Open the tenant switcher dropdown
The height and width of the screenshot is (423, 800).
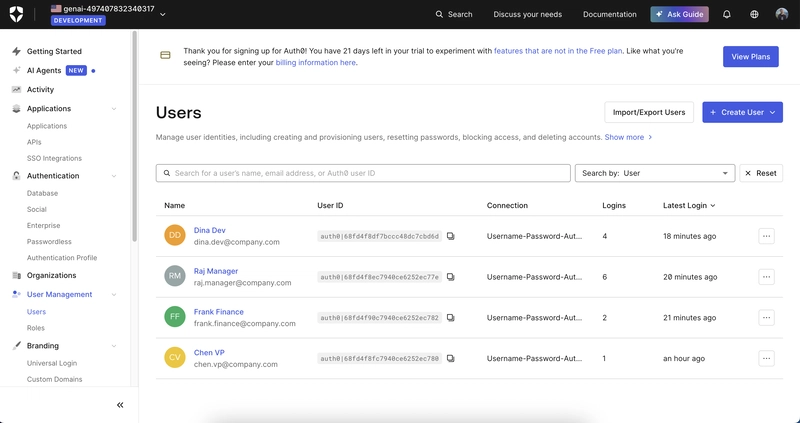[x=163, y=14]
